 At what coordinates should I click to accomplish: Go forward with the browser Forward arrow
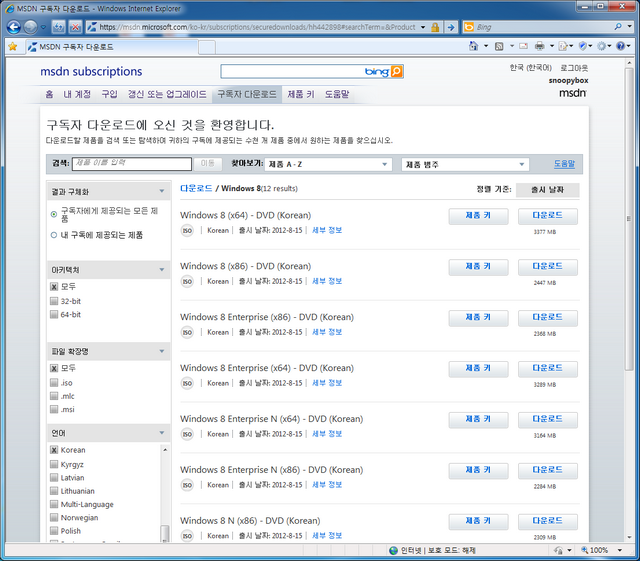click(30, 27)
